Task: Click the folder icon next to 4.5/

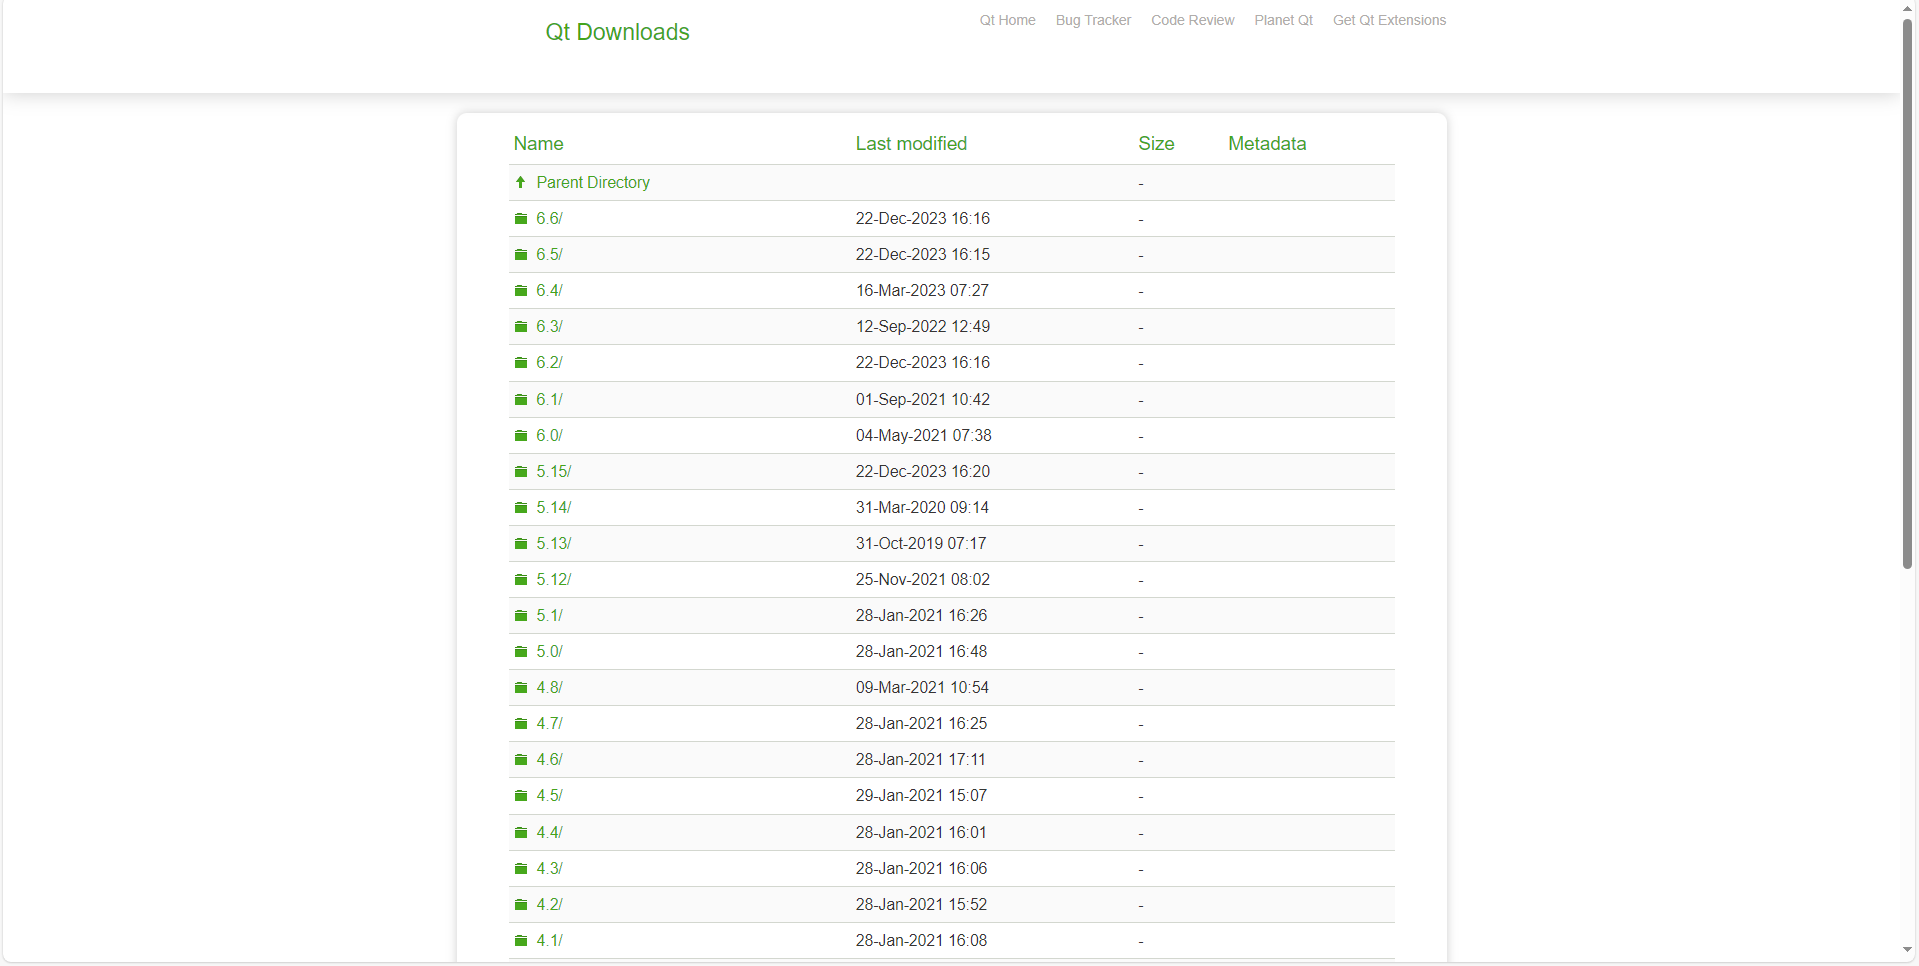Action: click(x=521, y=795)
